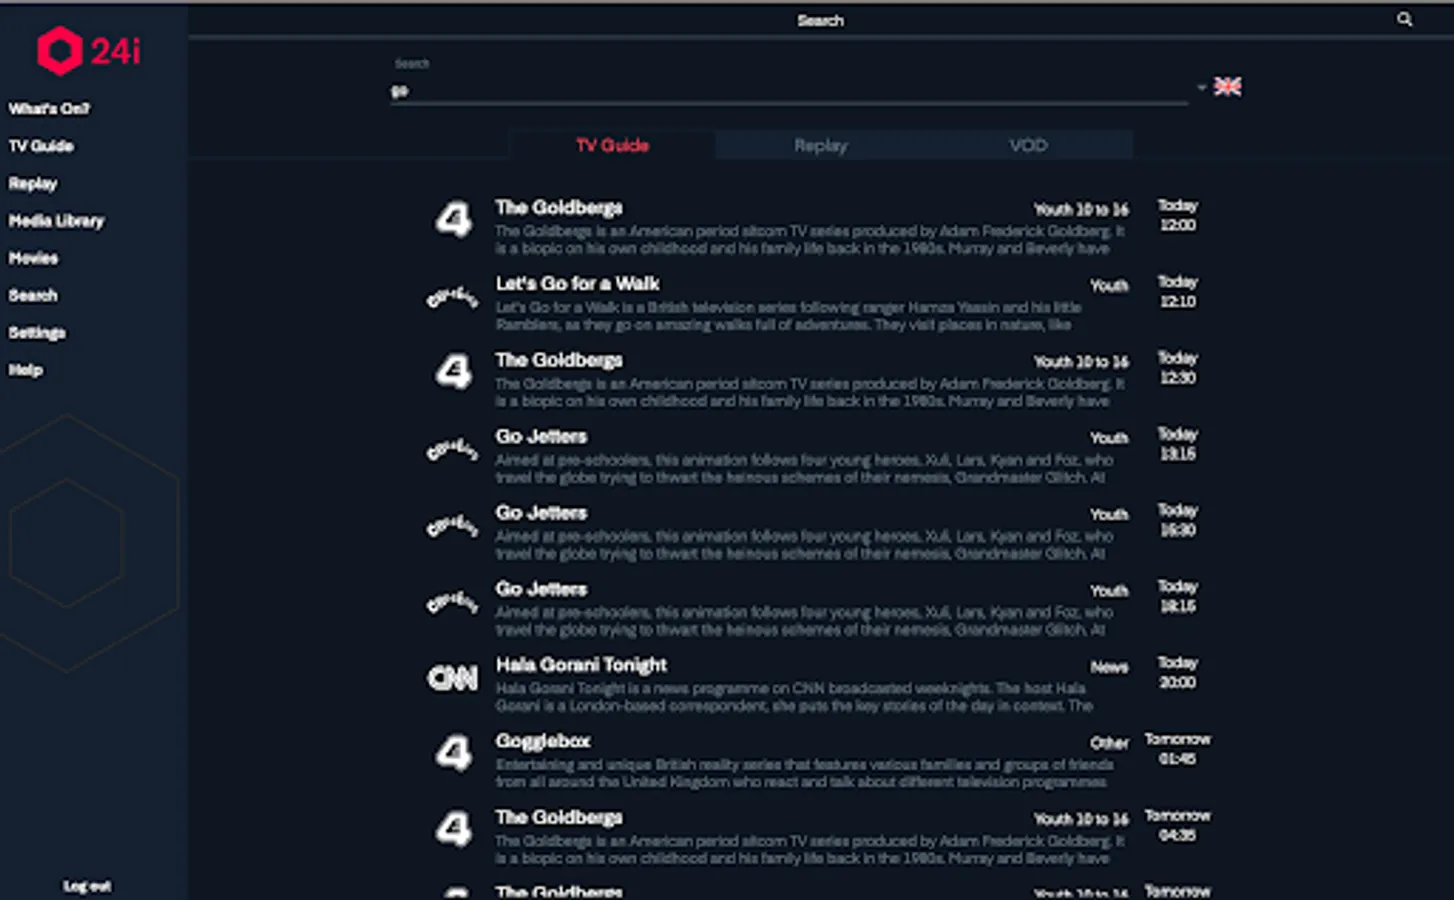
Task: Click Channel 4 logo for The Goldbergs tomorrow 04:35
Action: click(453, 829)
